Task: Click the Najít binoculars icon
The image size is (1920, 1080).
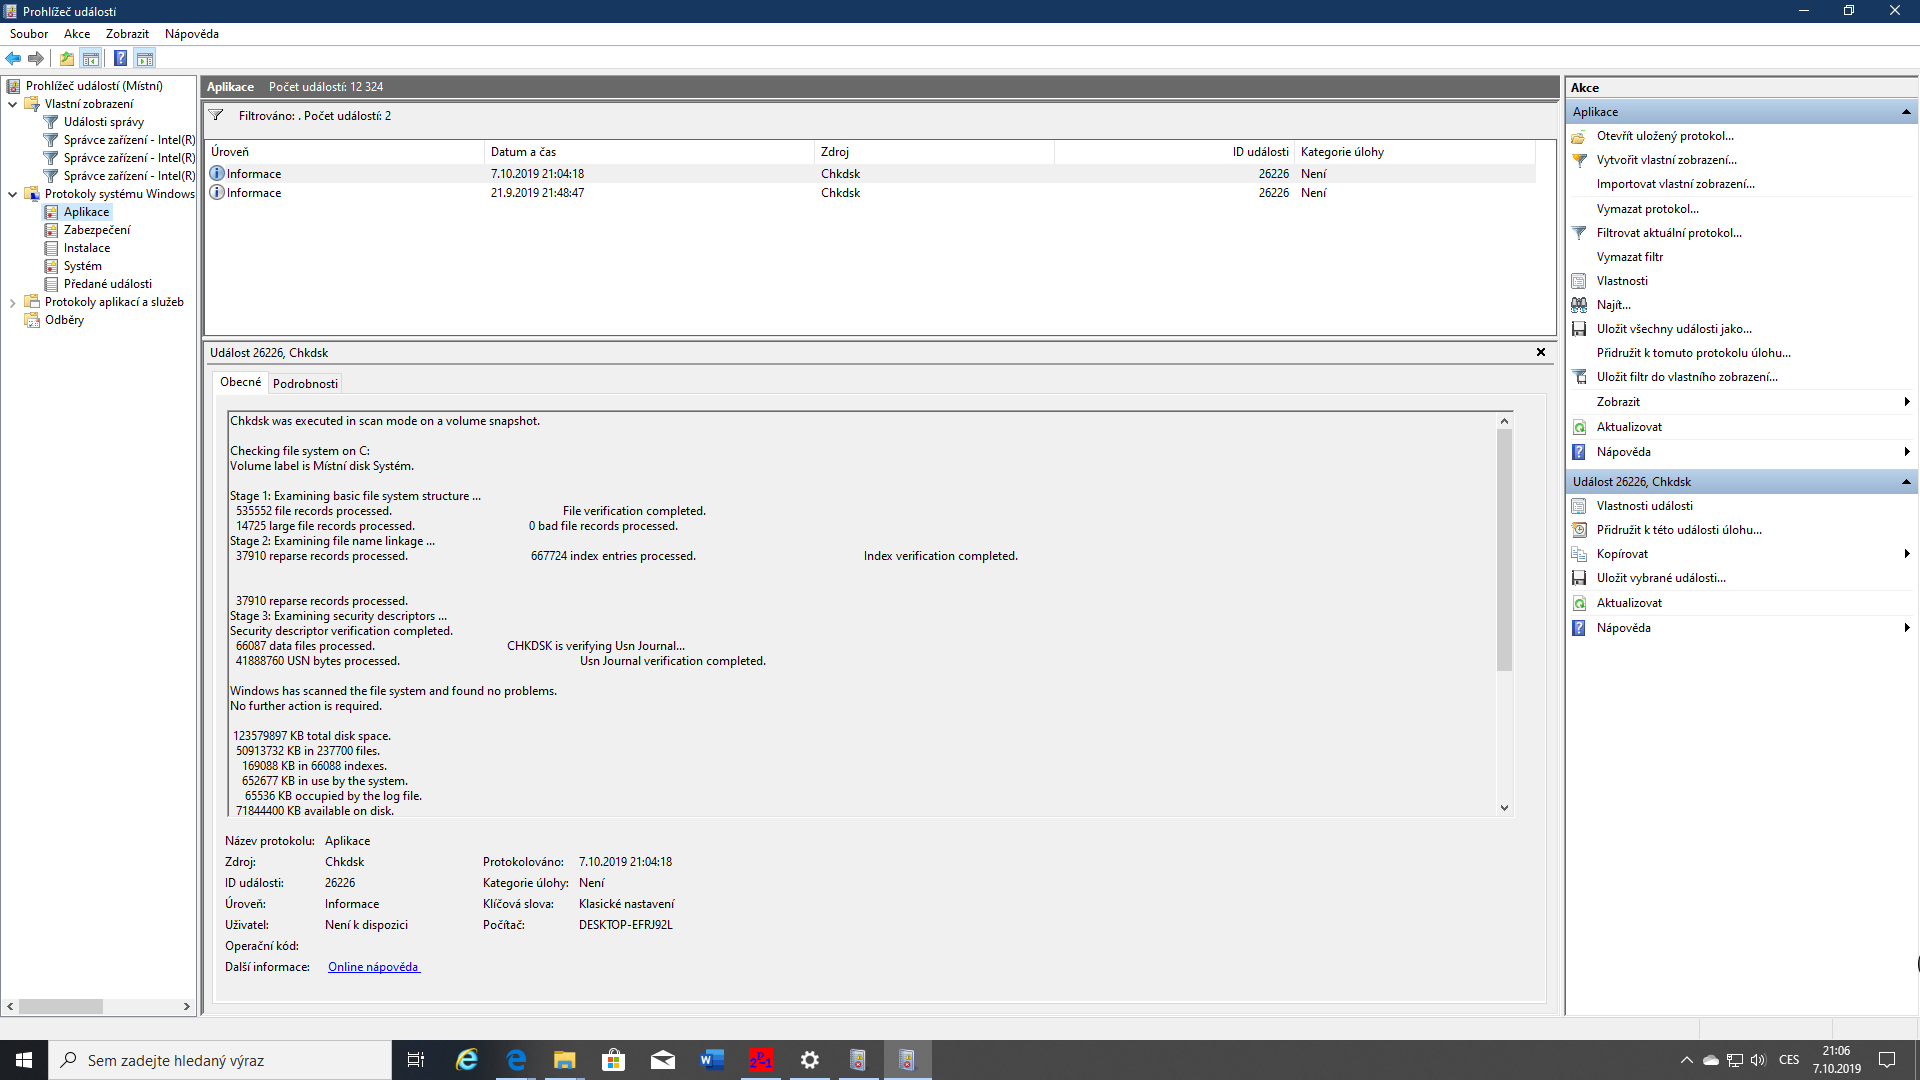Action: pyautogui.click(x=1579, y=305)
